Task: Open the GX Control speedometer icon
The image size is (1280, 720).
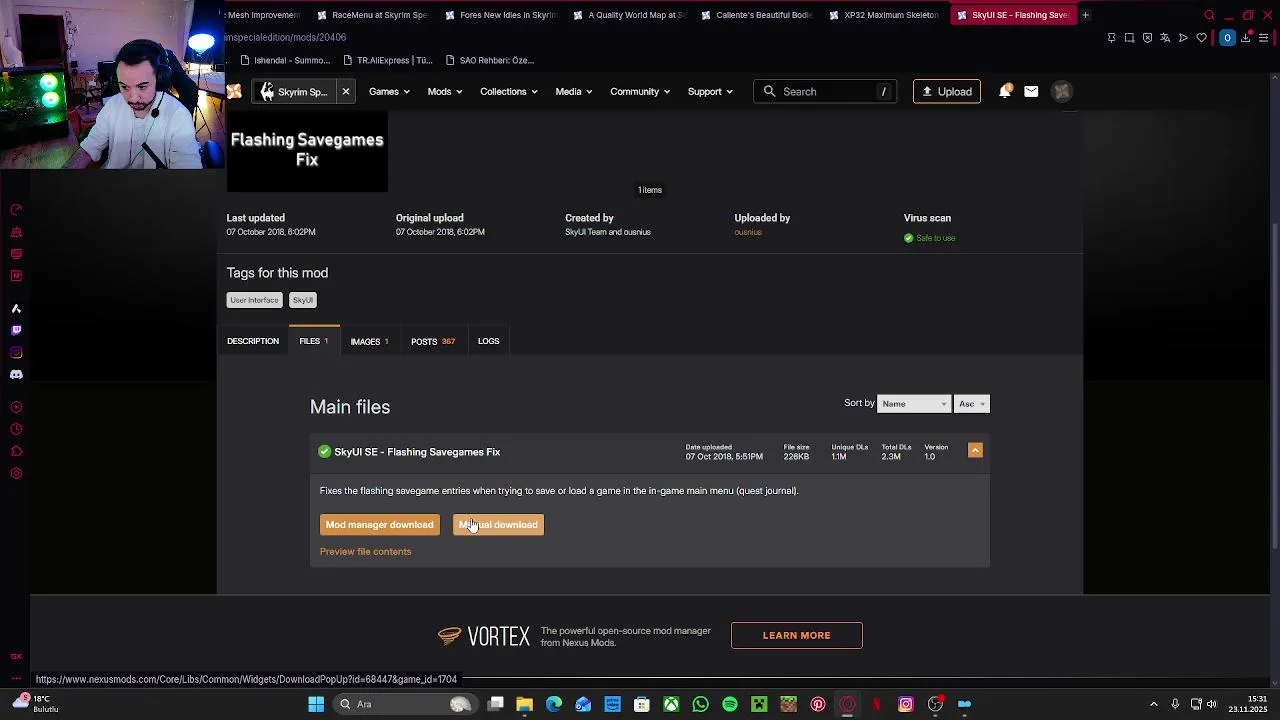Action: pos(16,210)
